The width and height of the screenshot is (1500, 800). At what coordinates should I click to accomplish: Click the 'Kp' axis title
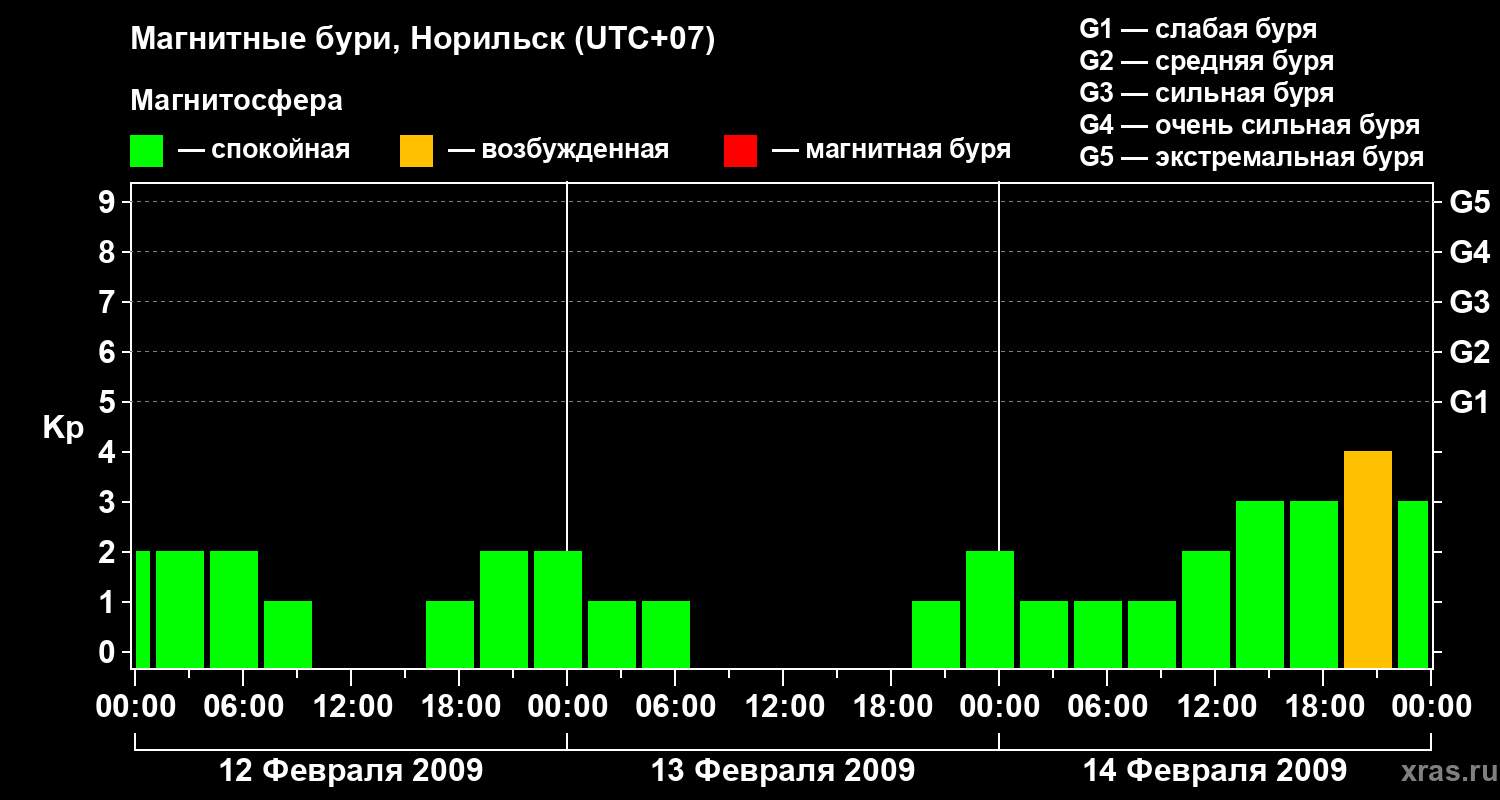pyautogui.click(x=63, y=428)
